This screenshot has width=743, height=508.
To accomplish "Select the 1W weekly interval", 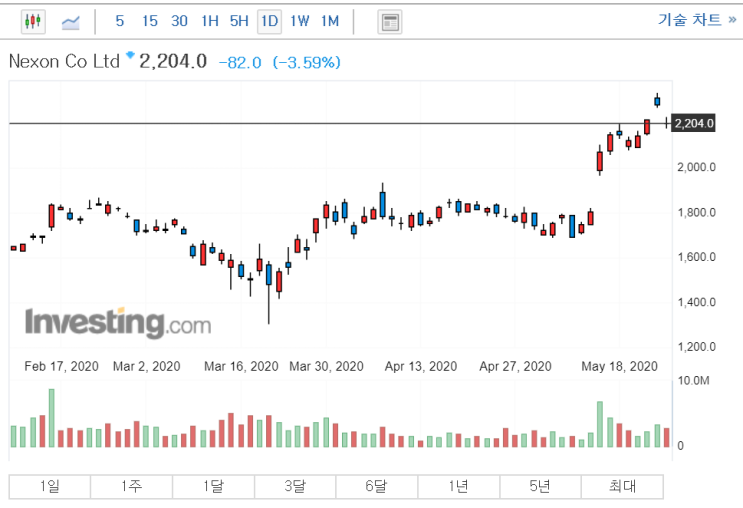I will click(299, 21).
